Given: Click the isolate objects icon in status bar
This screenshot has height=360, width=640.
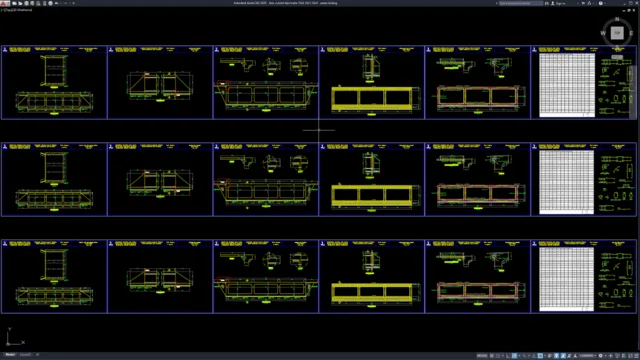Looking at the screenshot, I should pos(617,356).
